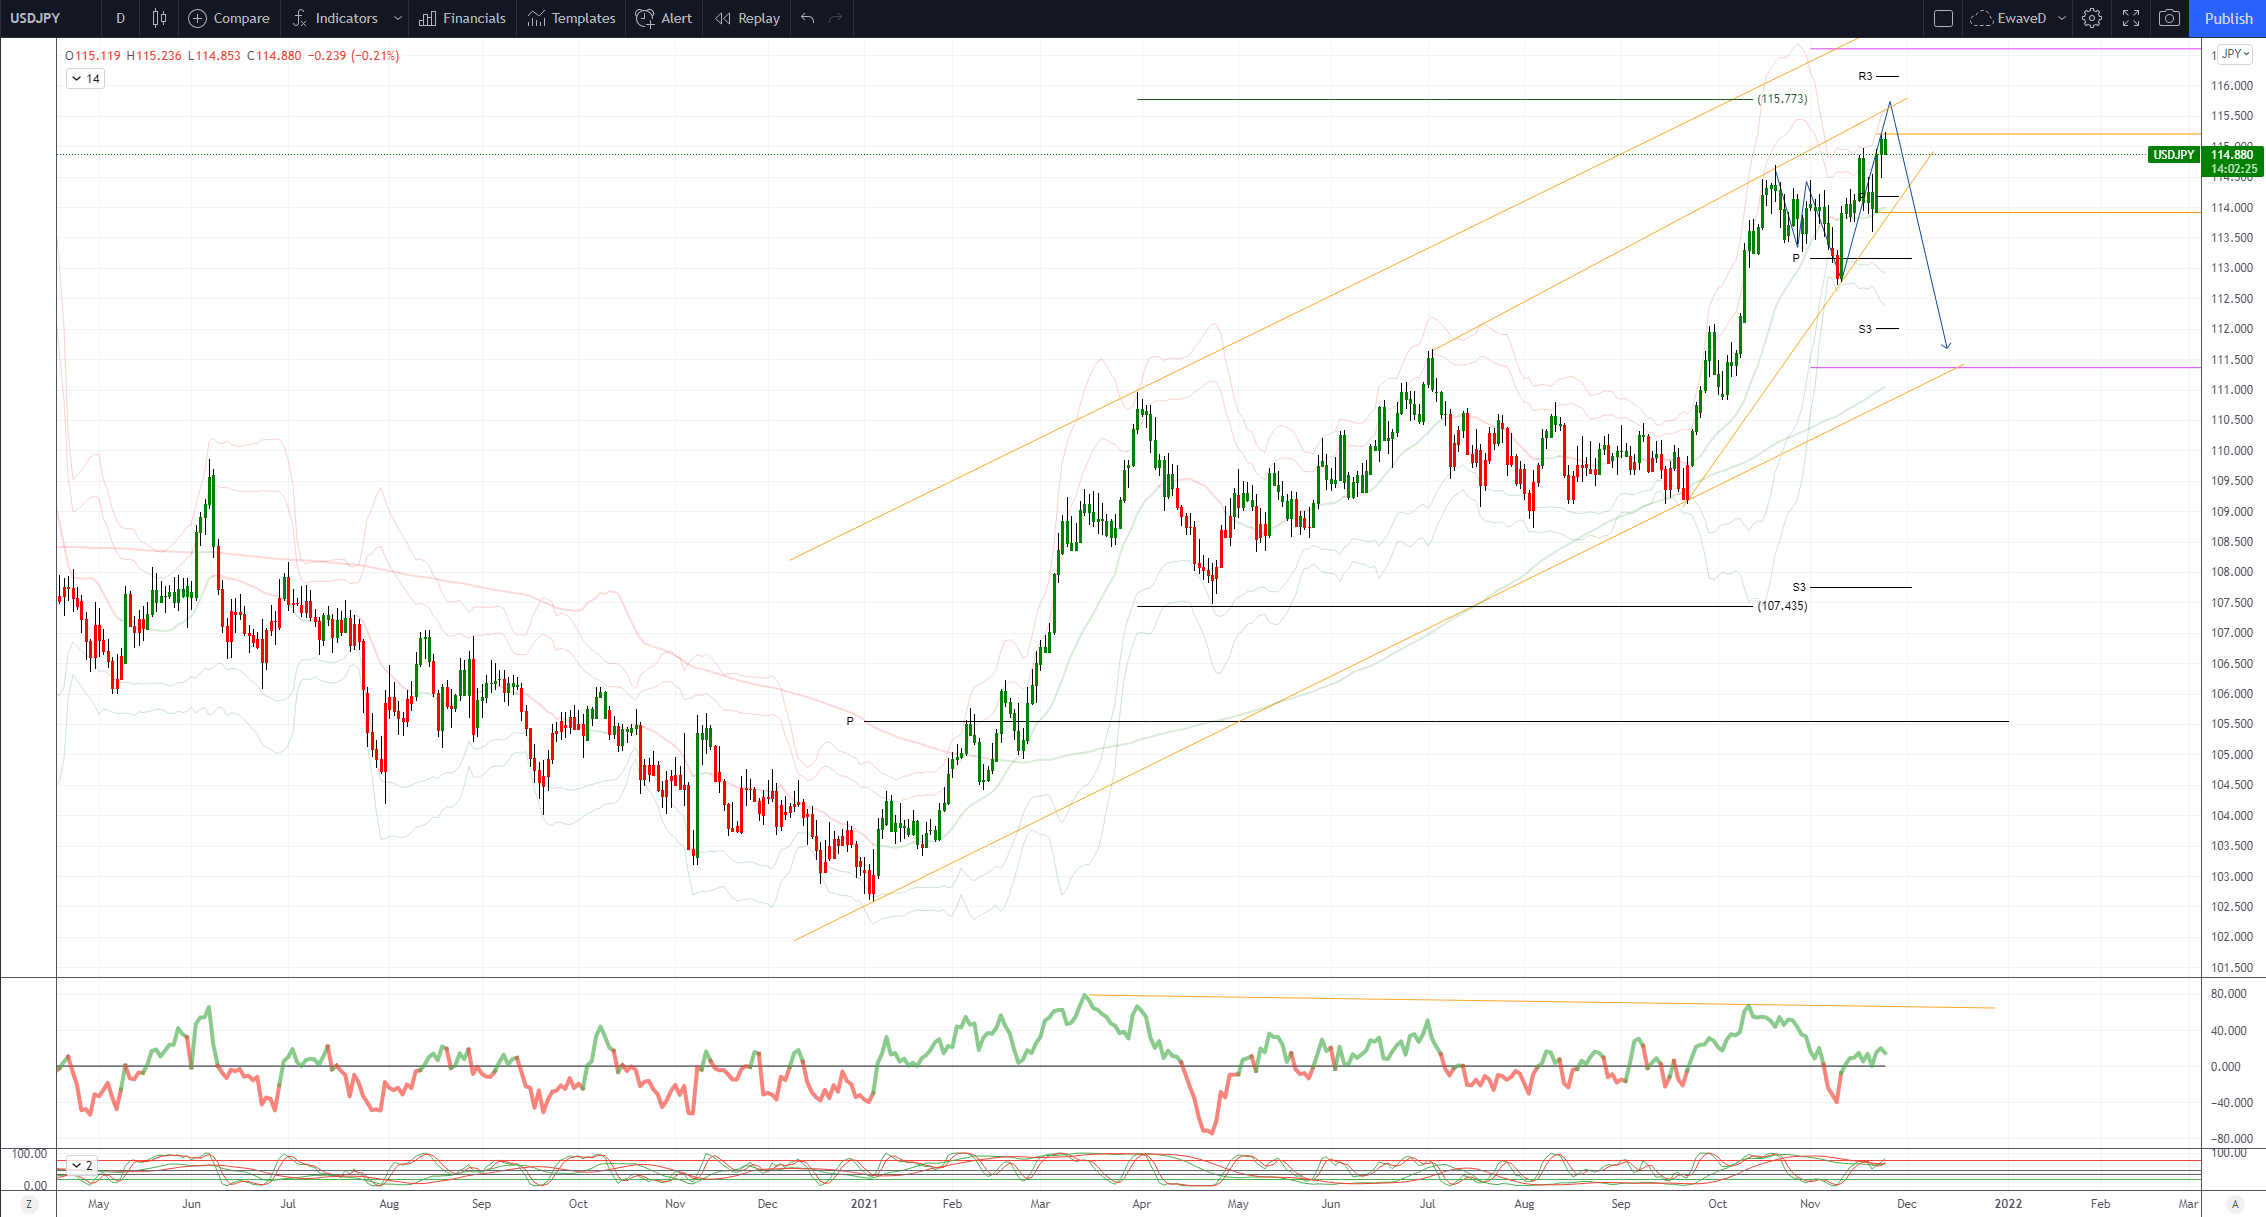The width and height of the screenshot is (2266, 1217).
Task: Take a chart snapshot with camera icon
Action: click(x=2169, y=18)
